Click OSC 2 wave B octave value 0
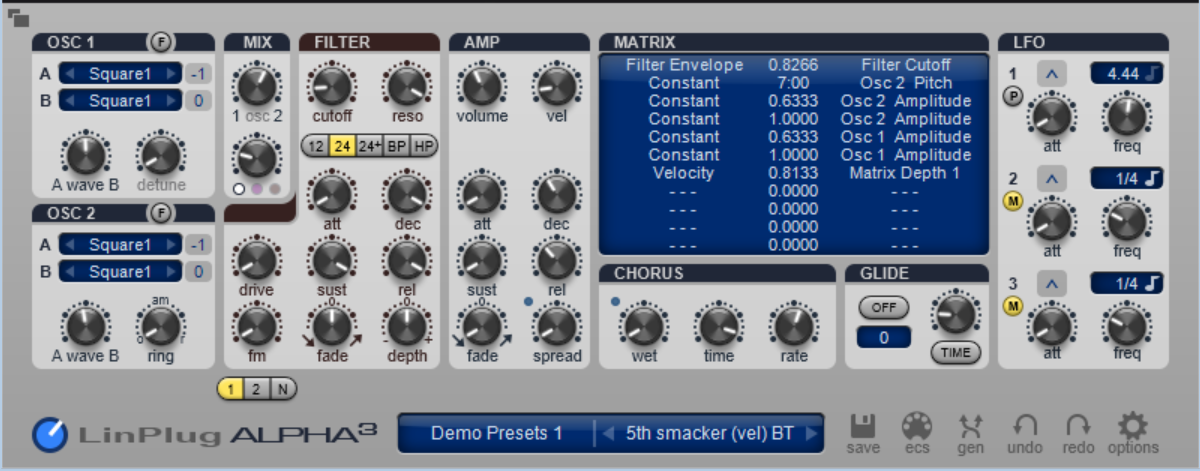The width and height of the screenshot is (1200, 471). click(197, 272)
